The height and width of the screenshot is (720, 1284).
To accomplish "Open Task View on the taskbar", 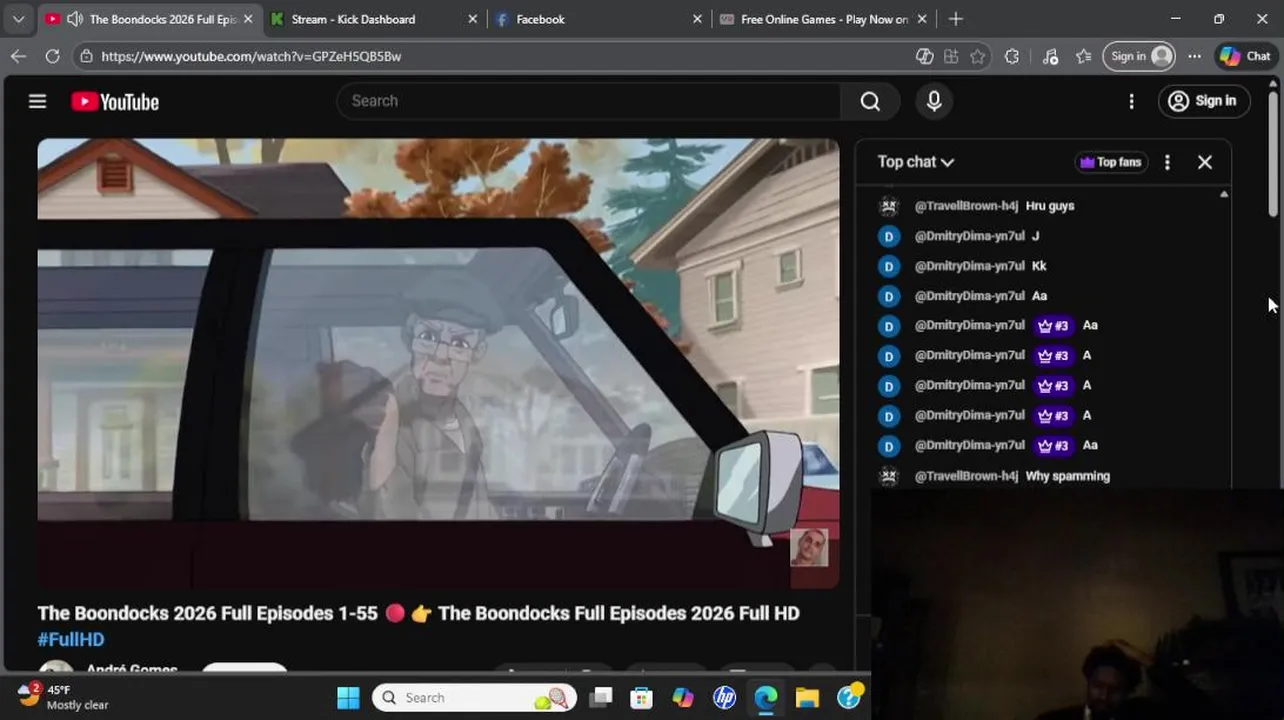I will click(600, 698).
